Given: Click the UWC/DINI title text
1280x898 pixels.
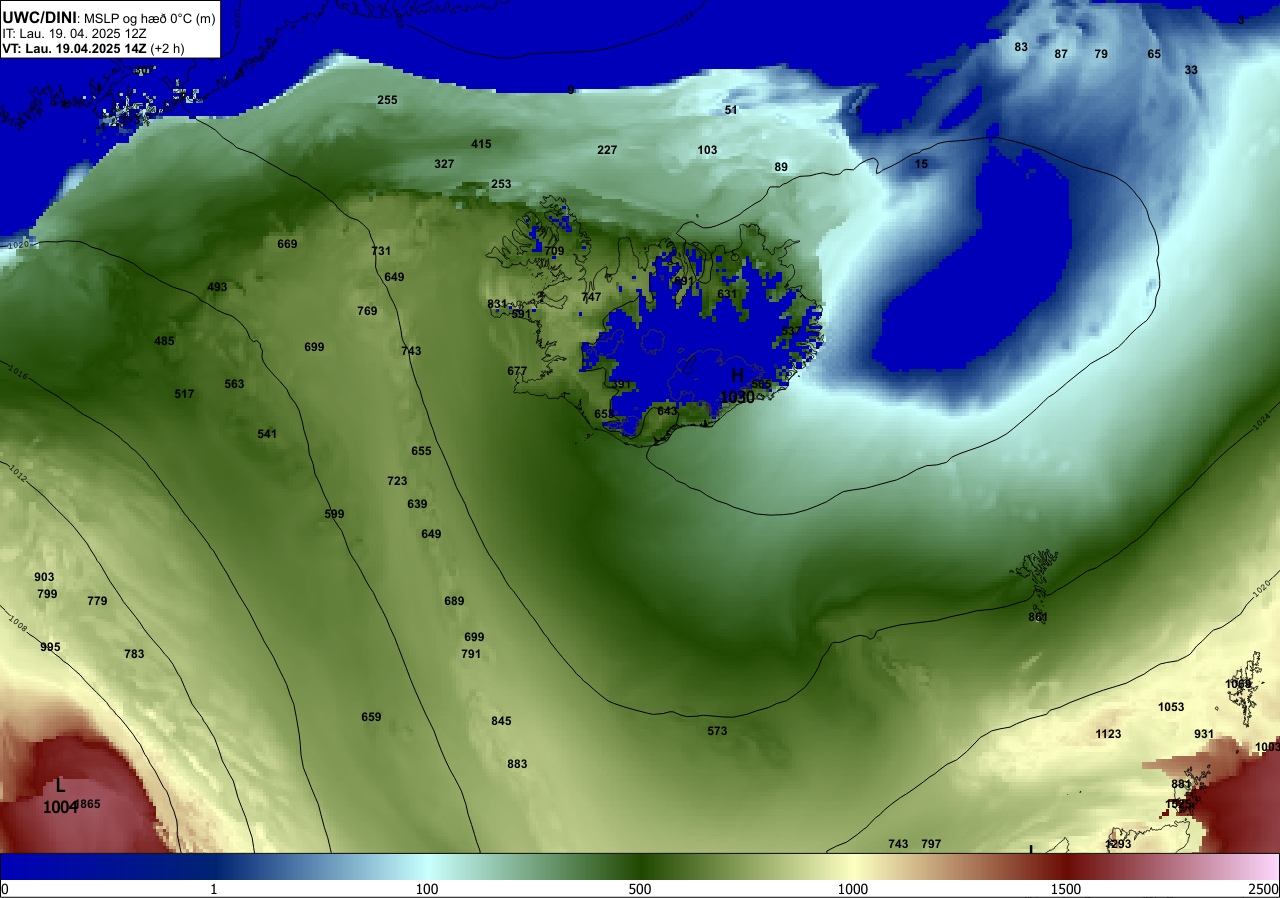Looking at the screenshot, I should (x=37, y=17).
